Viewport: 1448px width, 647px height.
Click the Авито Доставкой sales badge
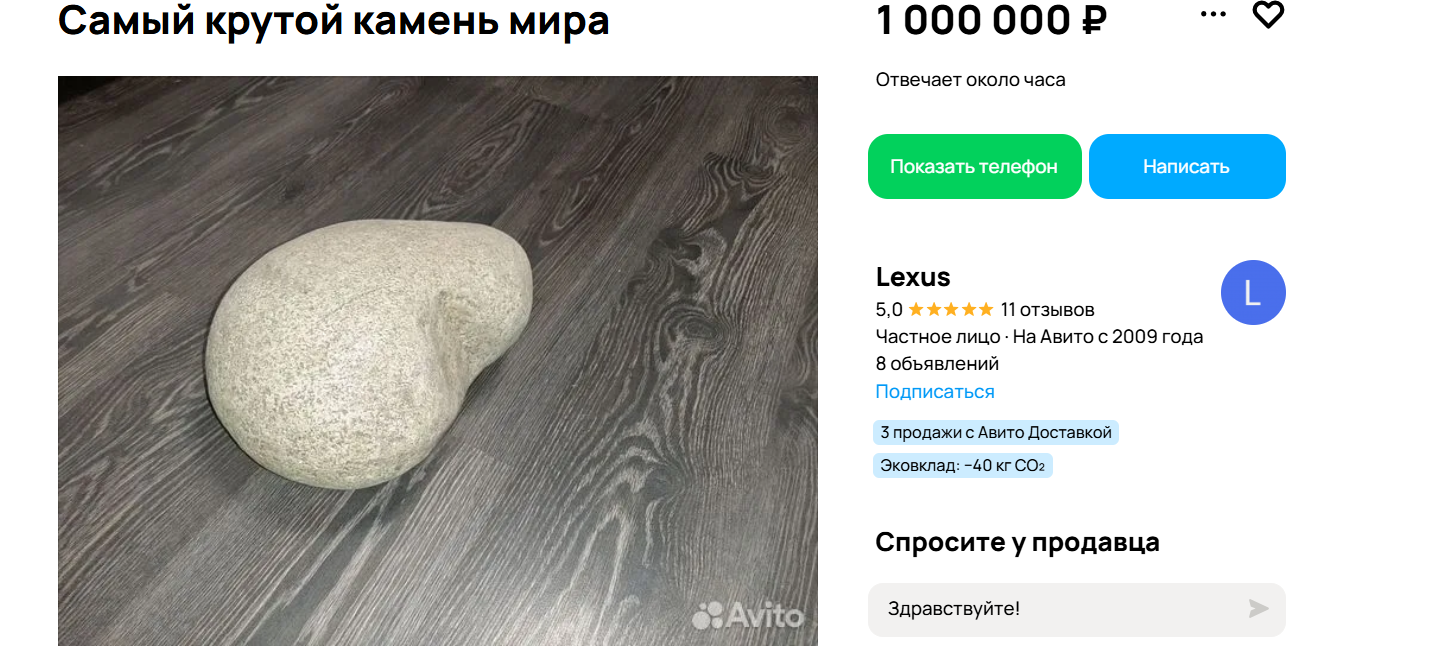[996, 433]
